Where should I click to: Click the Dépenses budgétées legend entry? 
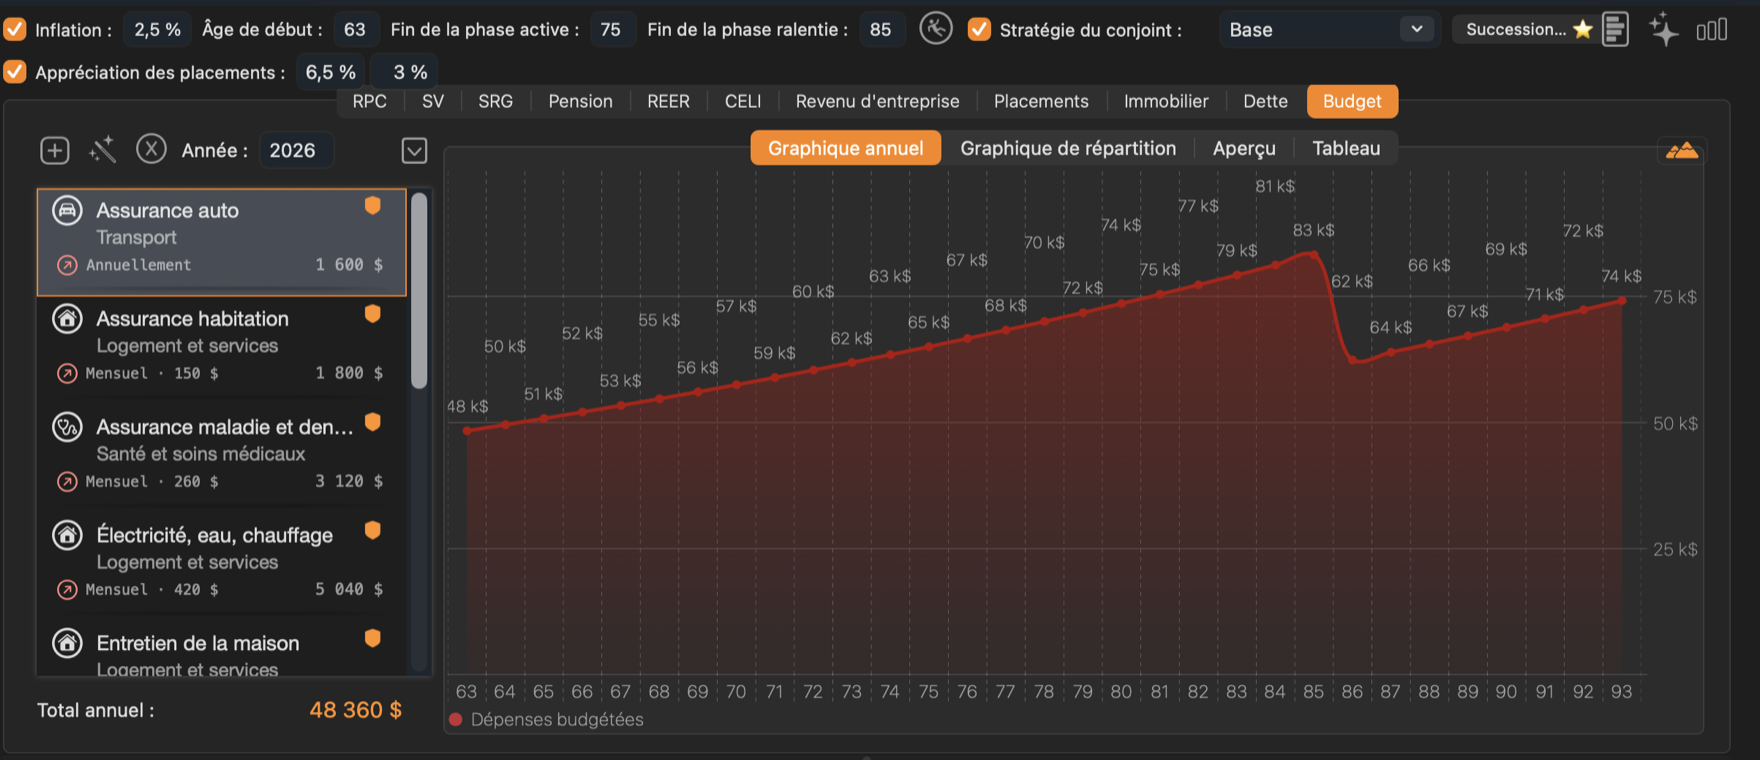click(547, 719)
